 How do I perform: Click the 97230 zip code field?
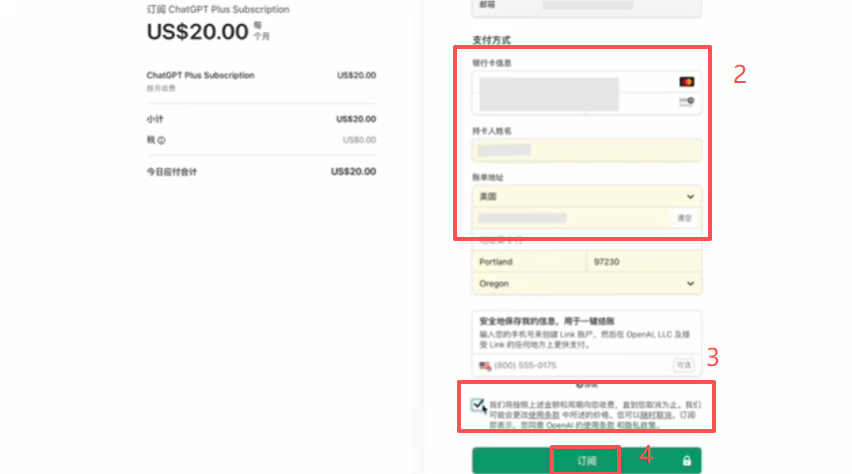644,262
